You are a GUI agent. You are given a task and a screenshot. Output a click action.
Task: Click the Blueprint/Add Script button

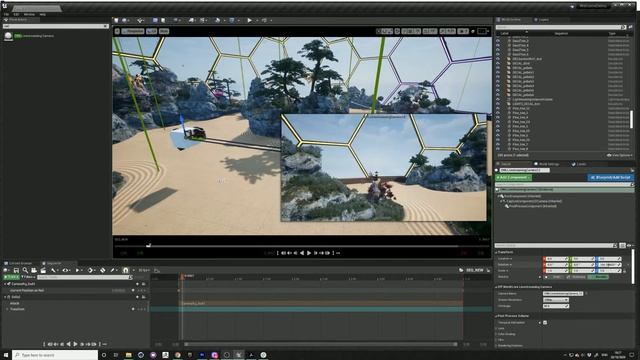coord(611,178)
